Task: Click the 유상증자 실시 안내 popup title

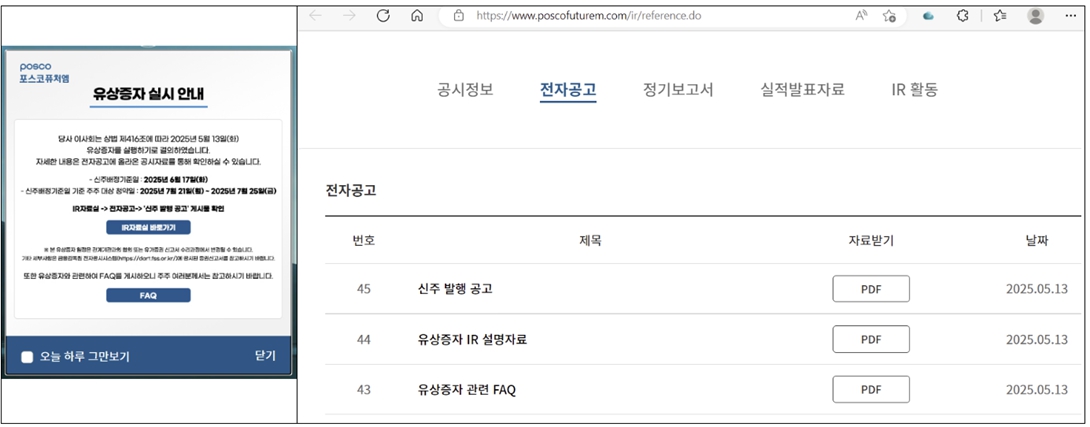Action: (x=149, y=94)
